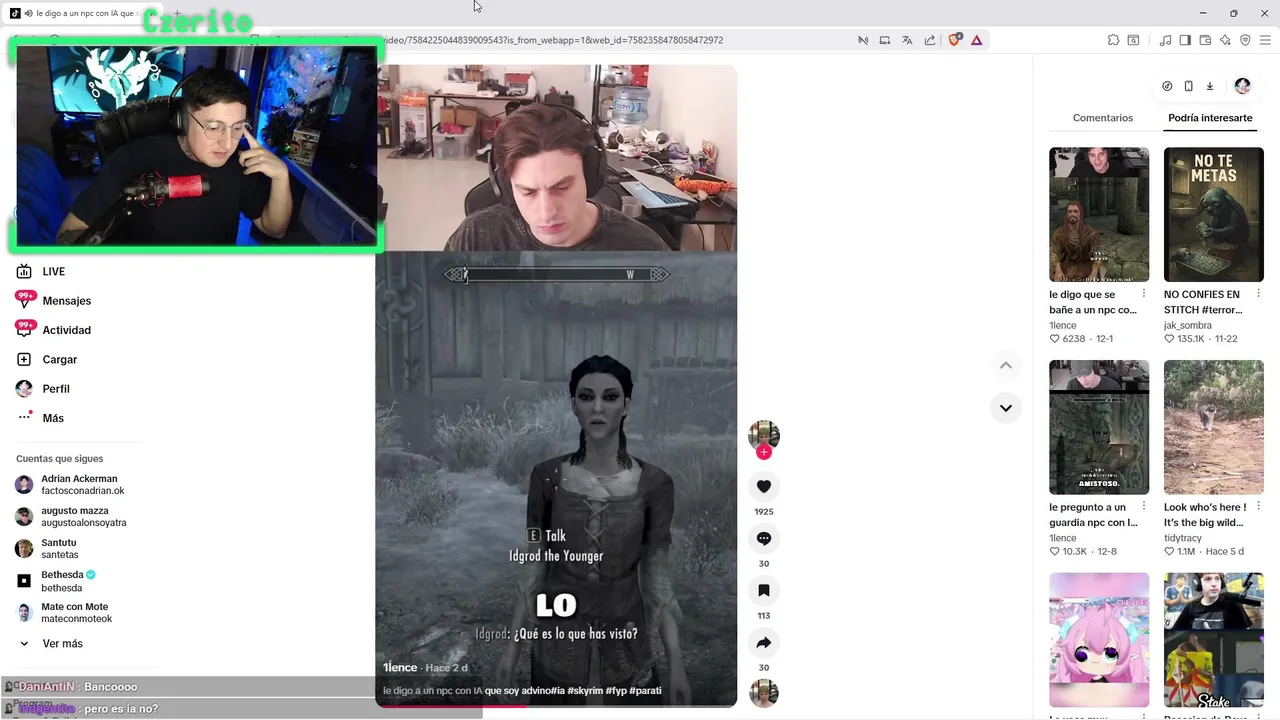Click TikTok get app phone icon

click(1188, 86)
